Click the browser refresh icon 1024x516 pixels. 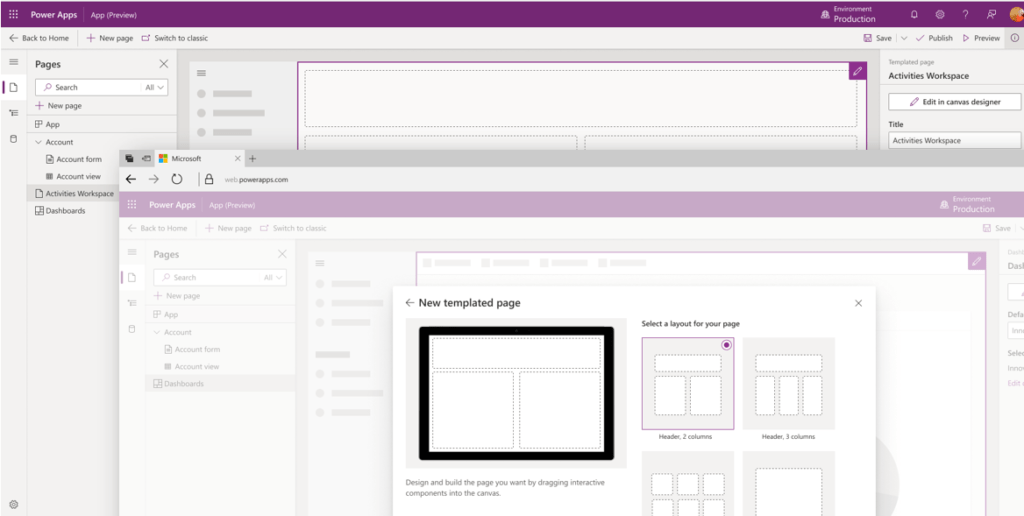pyautogui.click(x=177, y=179)
